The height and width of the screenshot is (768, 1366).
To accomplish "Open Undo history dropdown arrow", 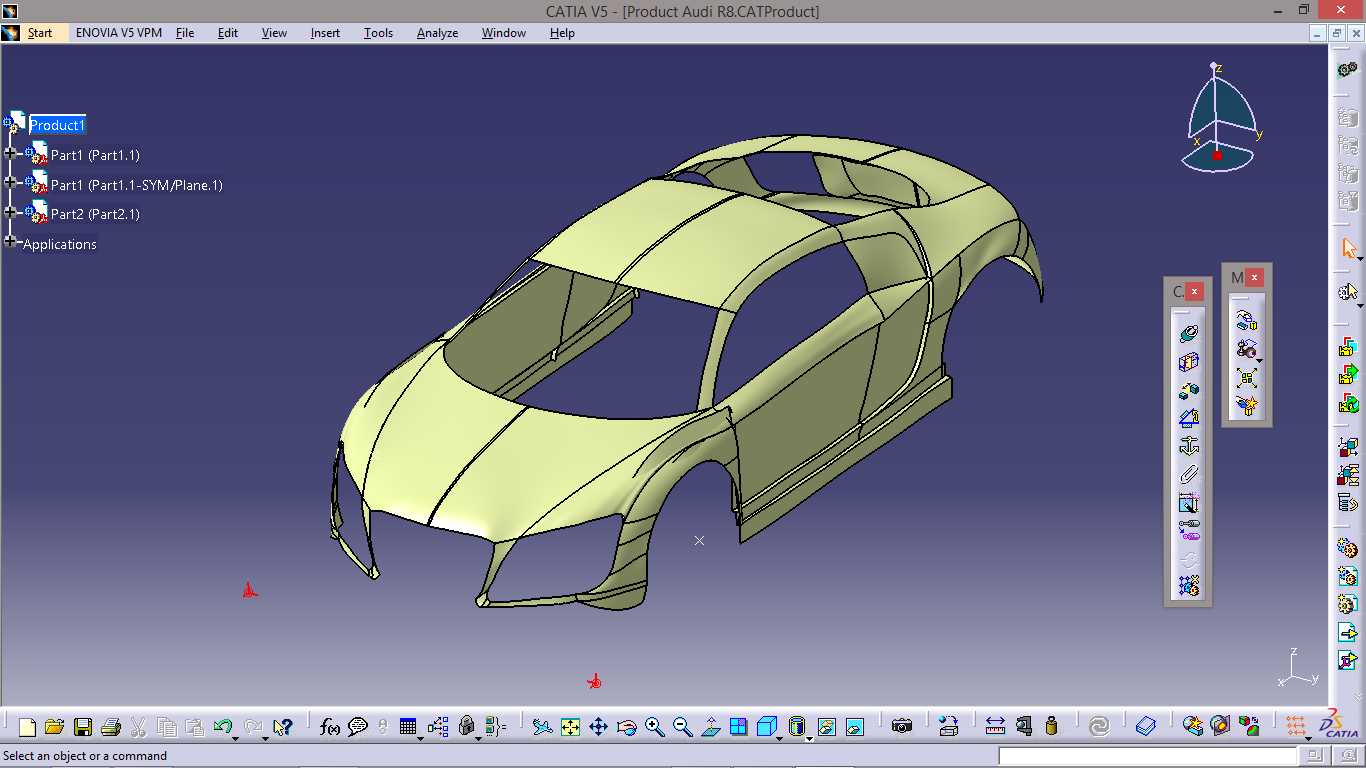I will [x=235, y=738].
